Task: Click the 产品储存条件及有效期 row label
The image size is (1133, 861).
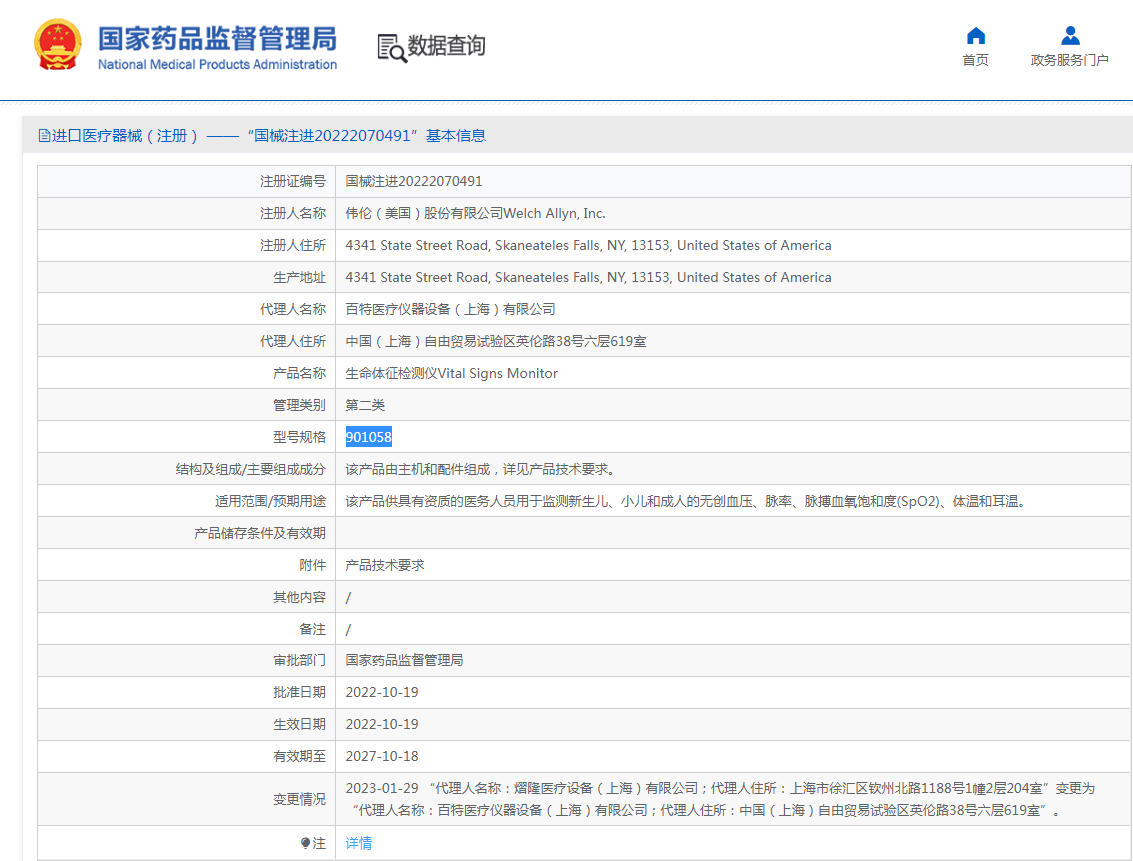Action: pos(259,533)
